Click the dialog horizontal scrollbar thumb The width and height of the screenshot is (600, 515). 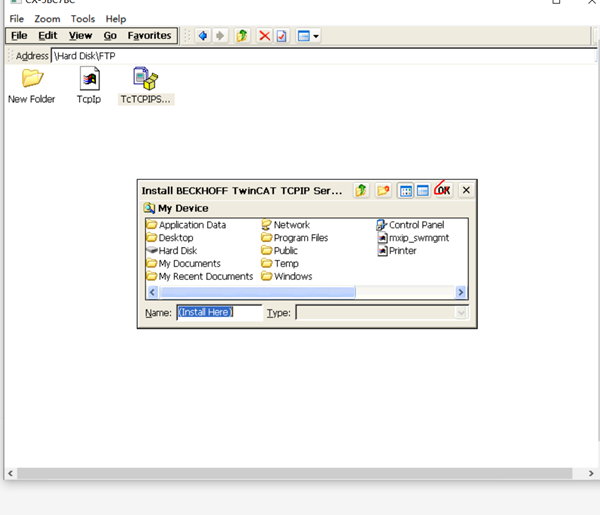click(x=257, y=292)
